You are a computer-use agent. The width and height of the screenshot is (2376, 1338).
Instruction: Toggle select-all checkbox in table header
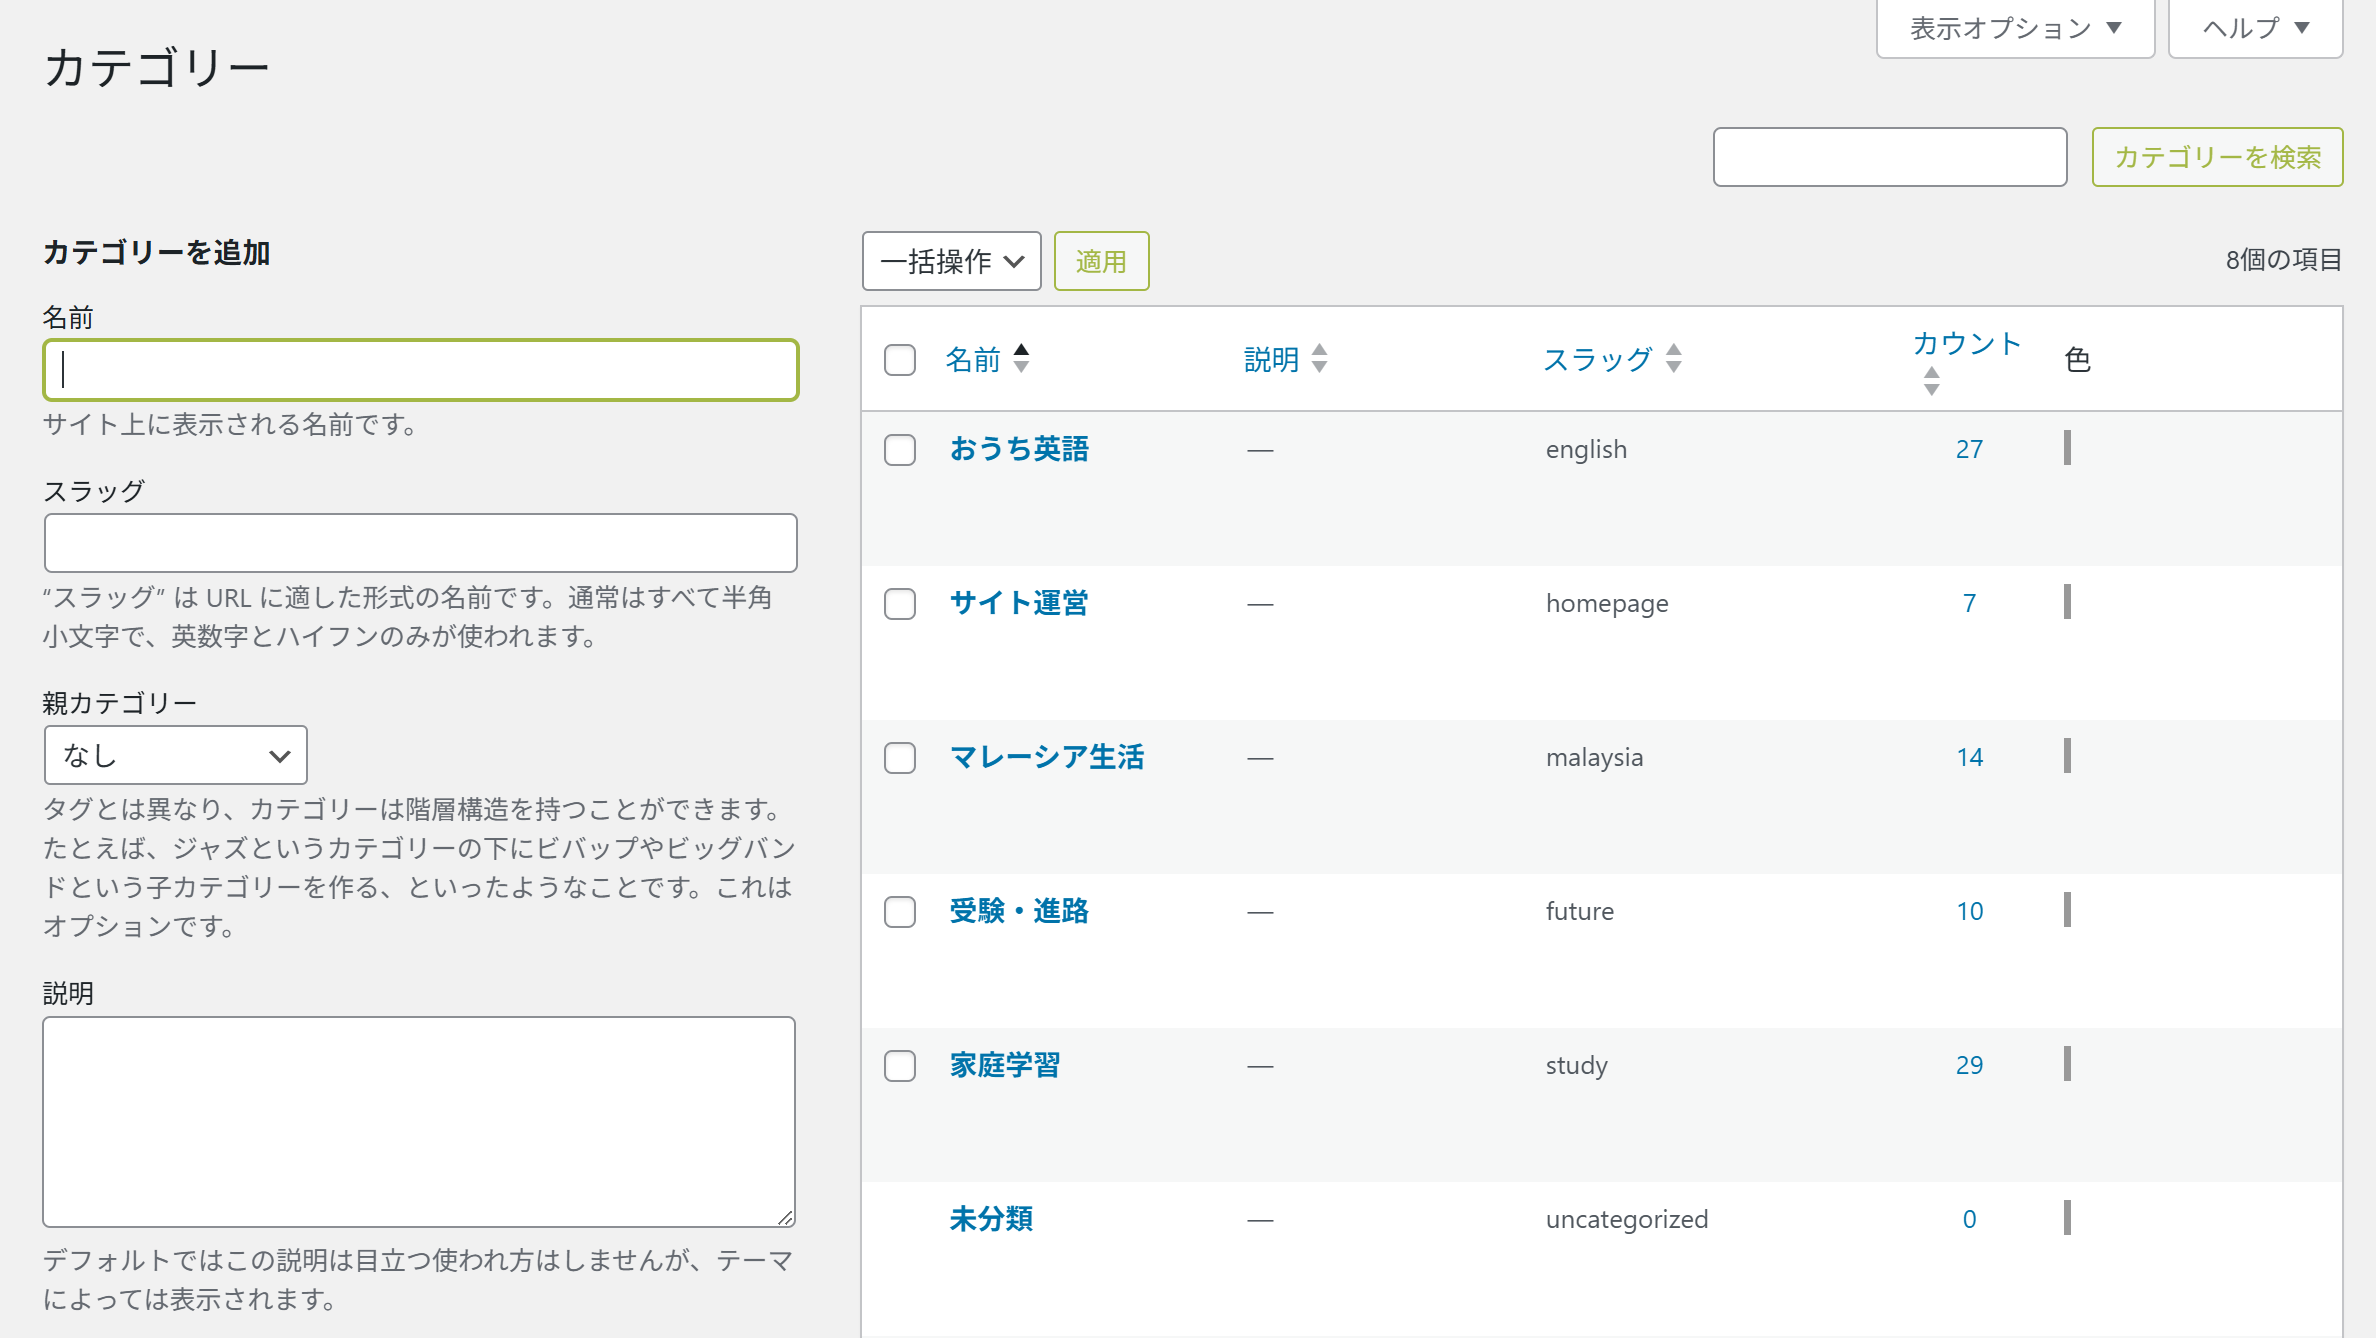[900, 360]
